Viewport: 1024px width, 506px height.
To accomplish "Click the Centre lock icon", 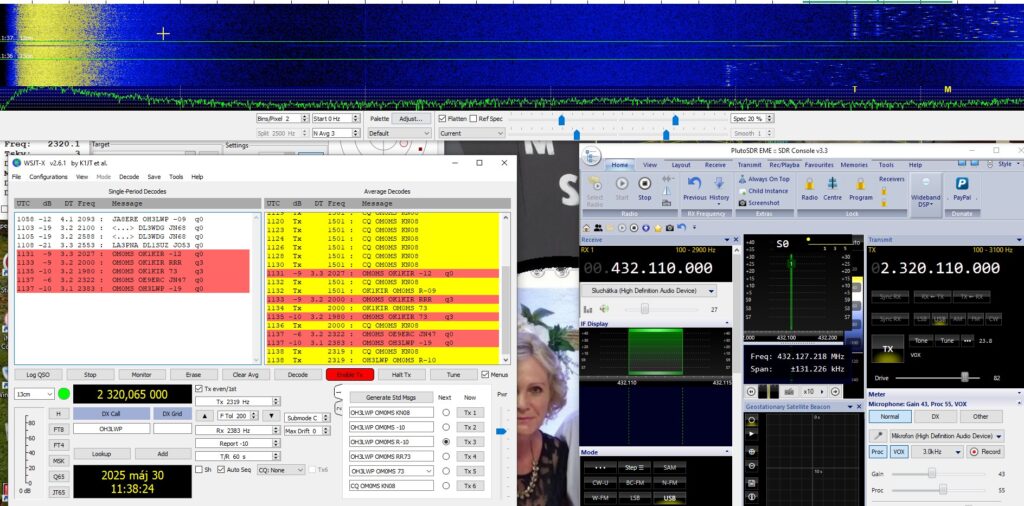I will coord(832,183).
